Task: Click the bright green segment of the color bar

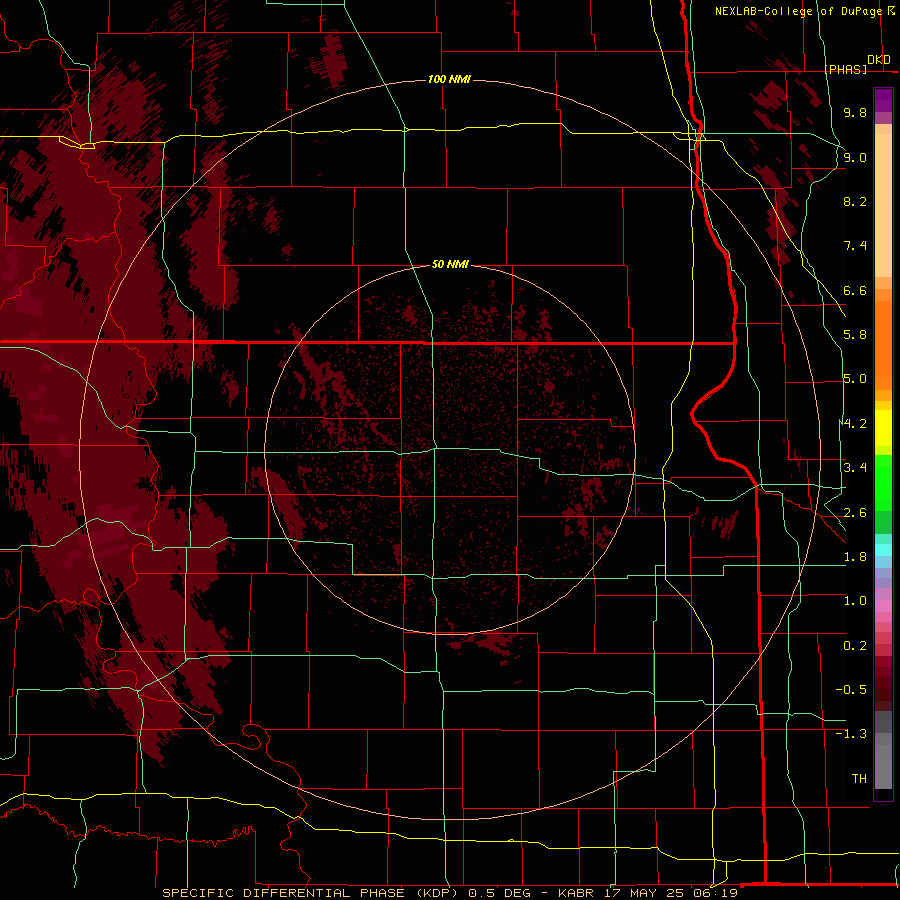Action: 883,483
